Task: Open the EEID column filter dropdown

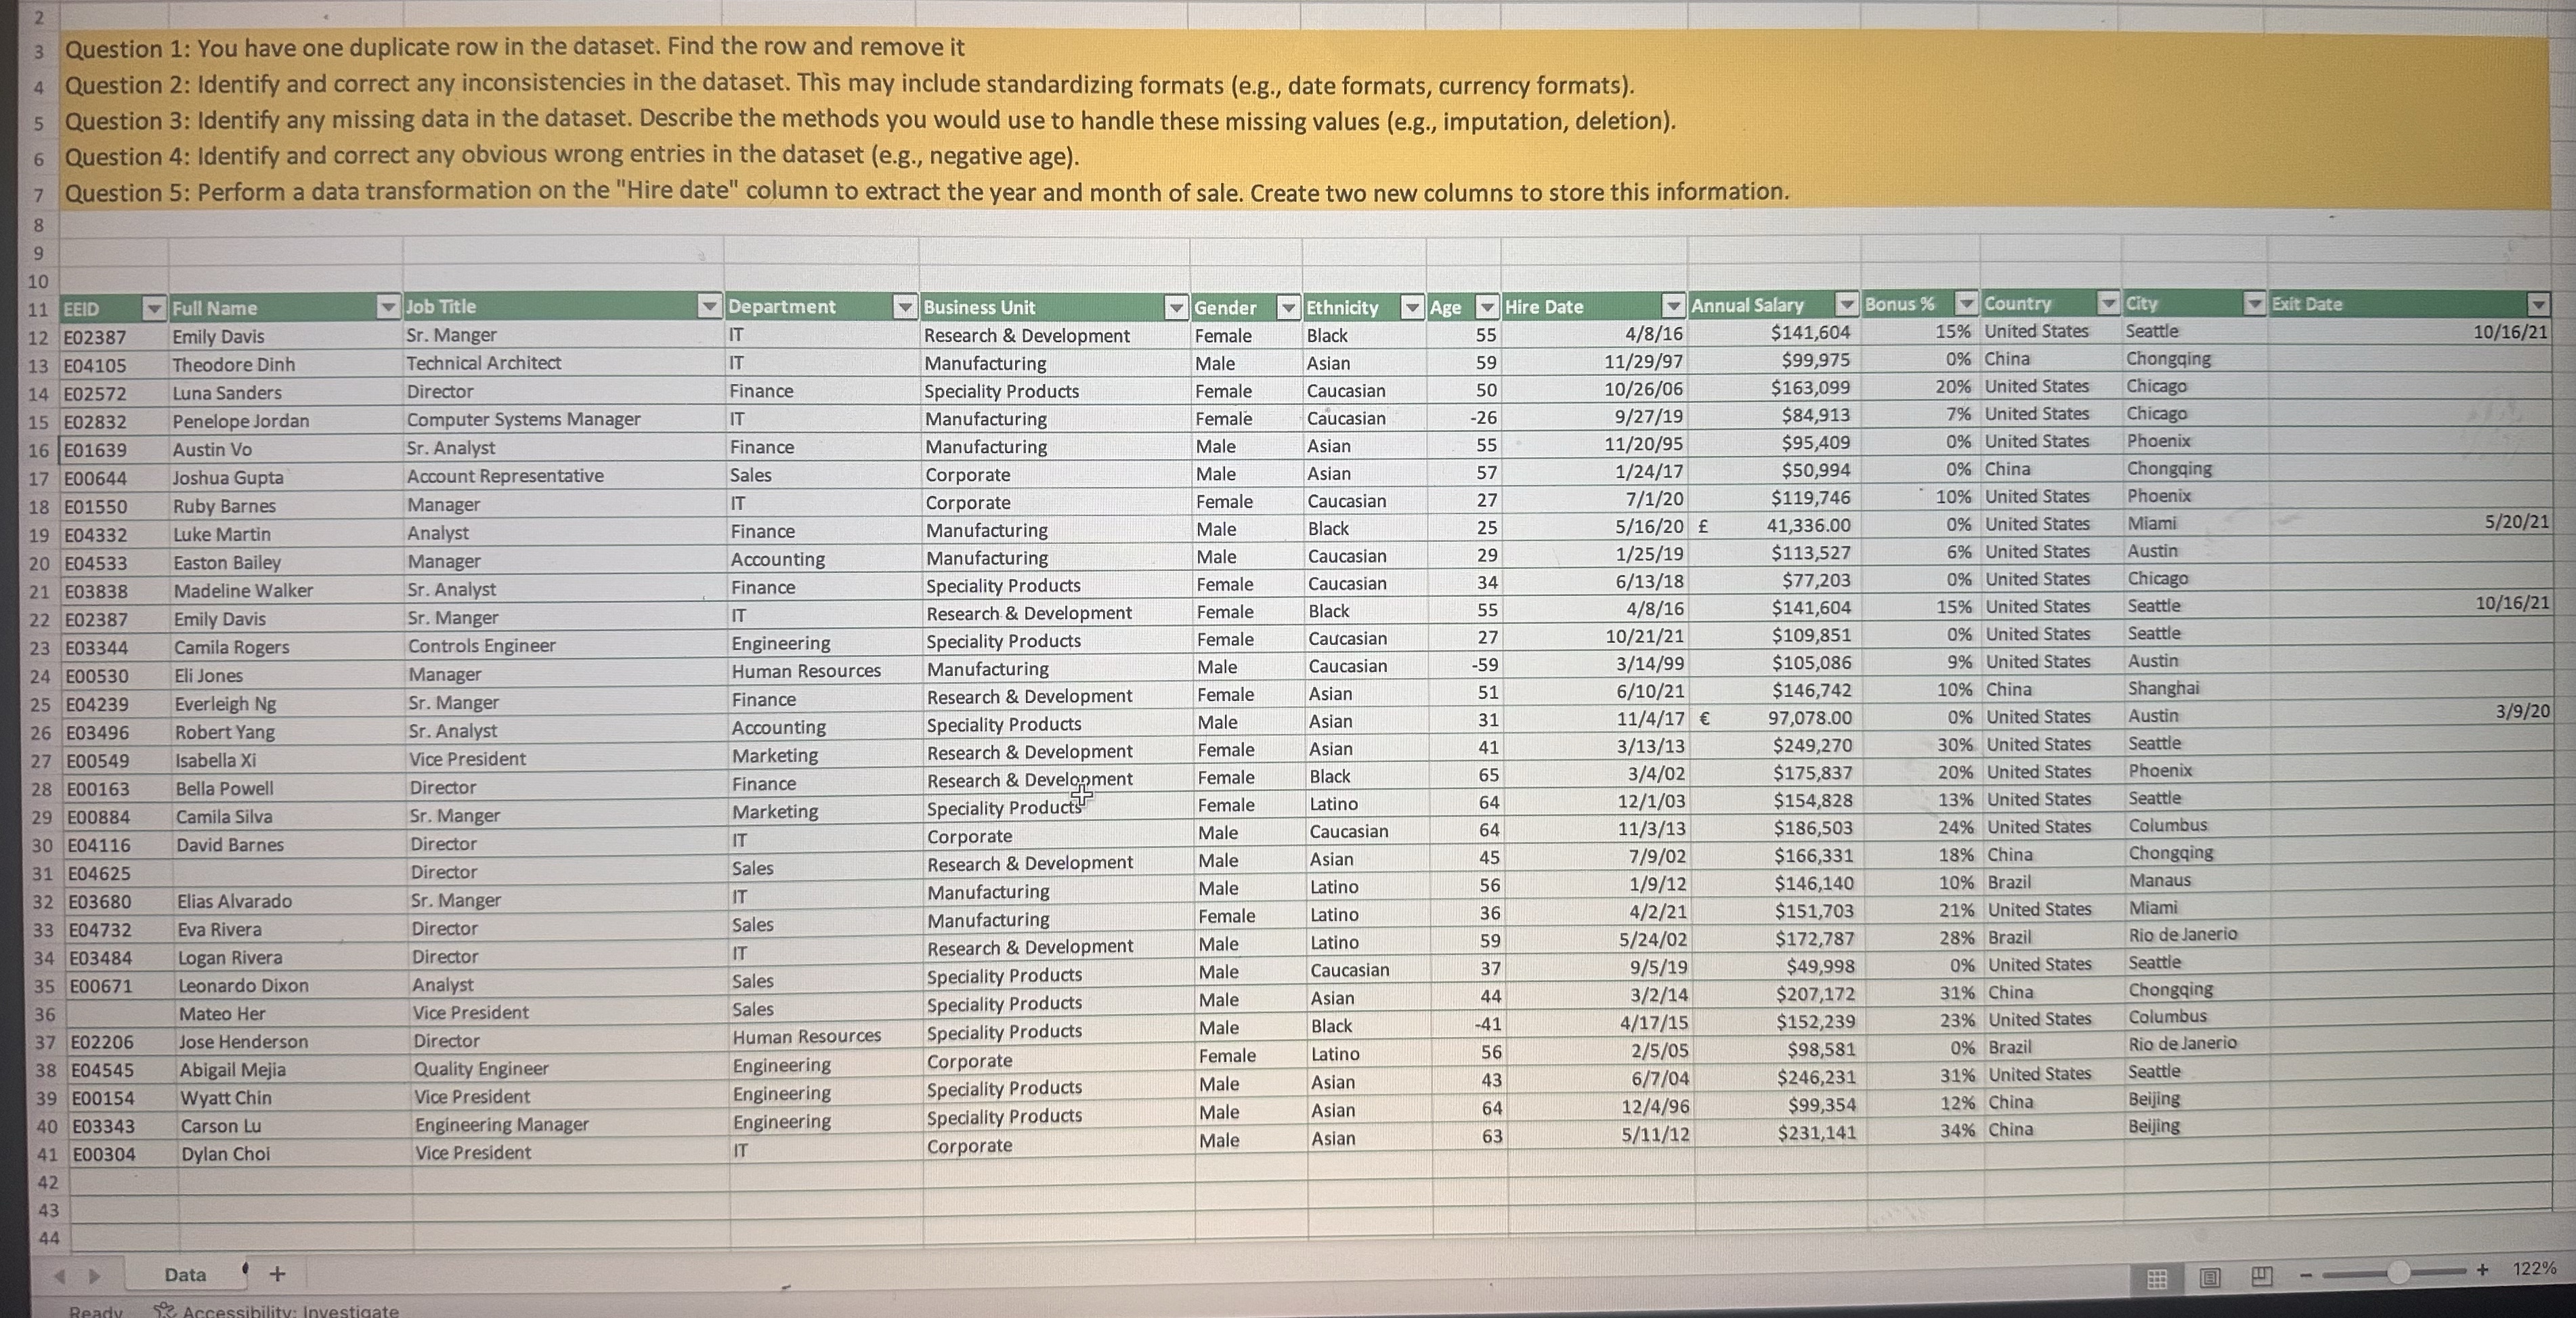Action: coord(153,309)
